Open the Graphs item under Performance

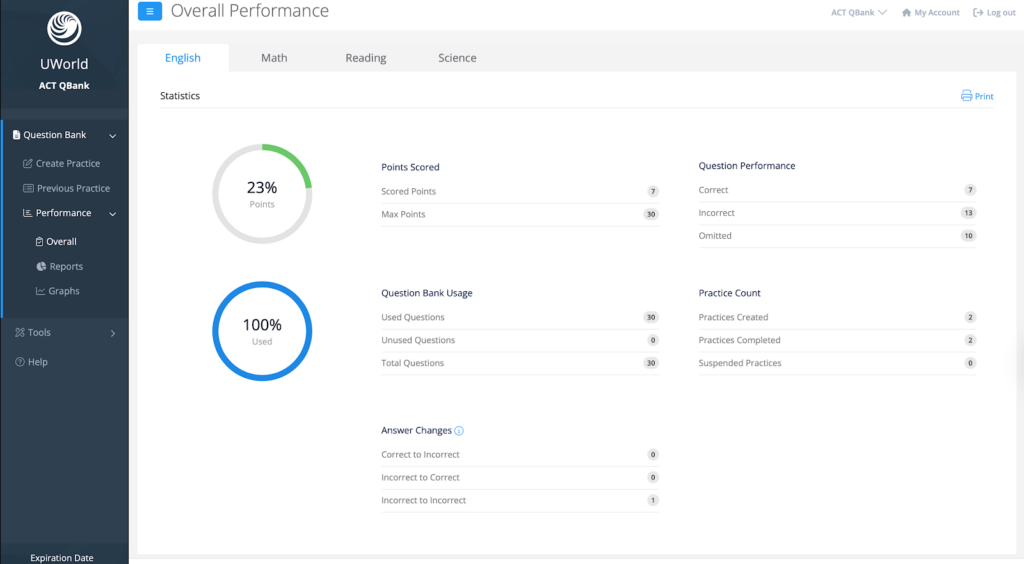point(63,291)
